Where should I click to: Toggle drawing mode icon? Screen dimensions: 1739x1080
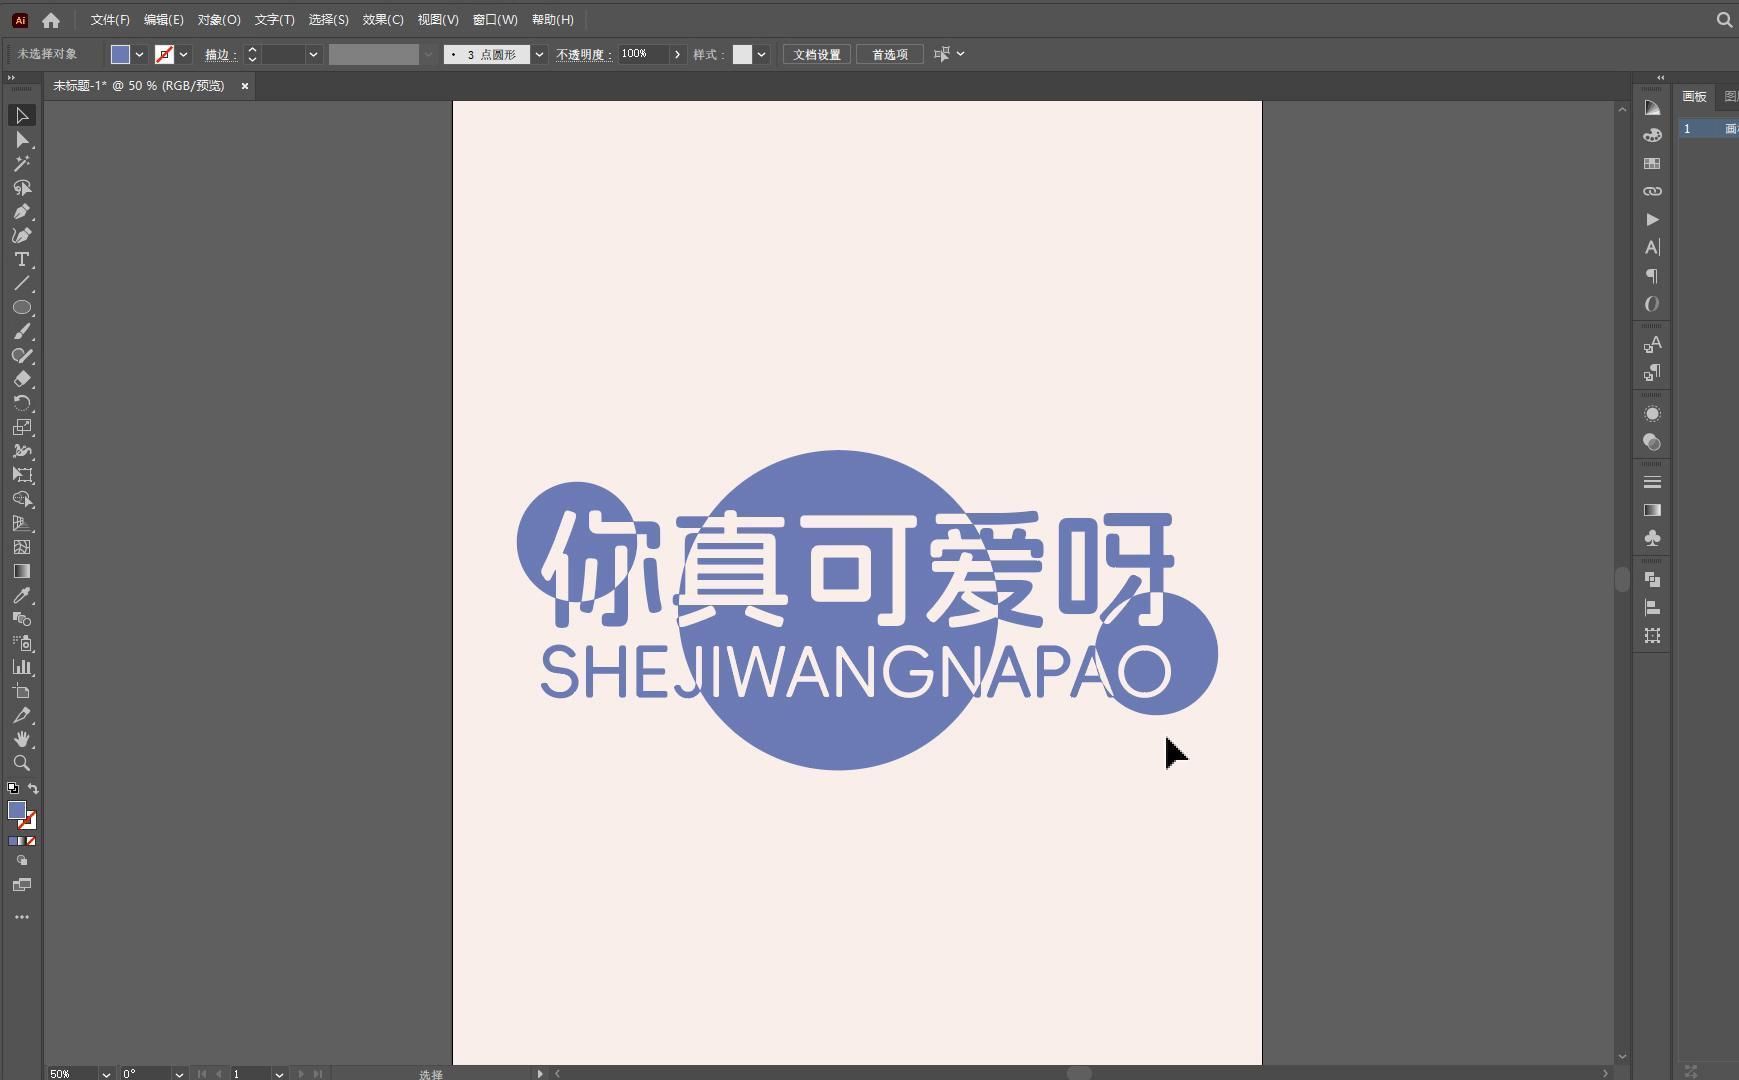pos(21,861)
